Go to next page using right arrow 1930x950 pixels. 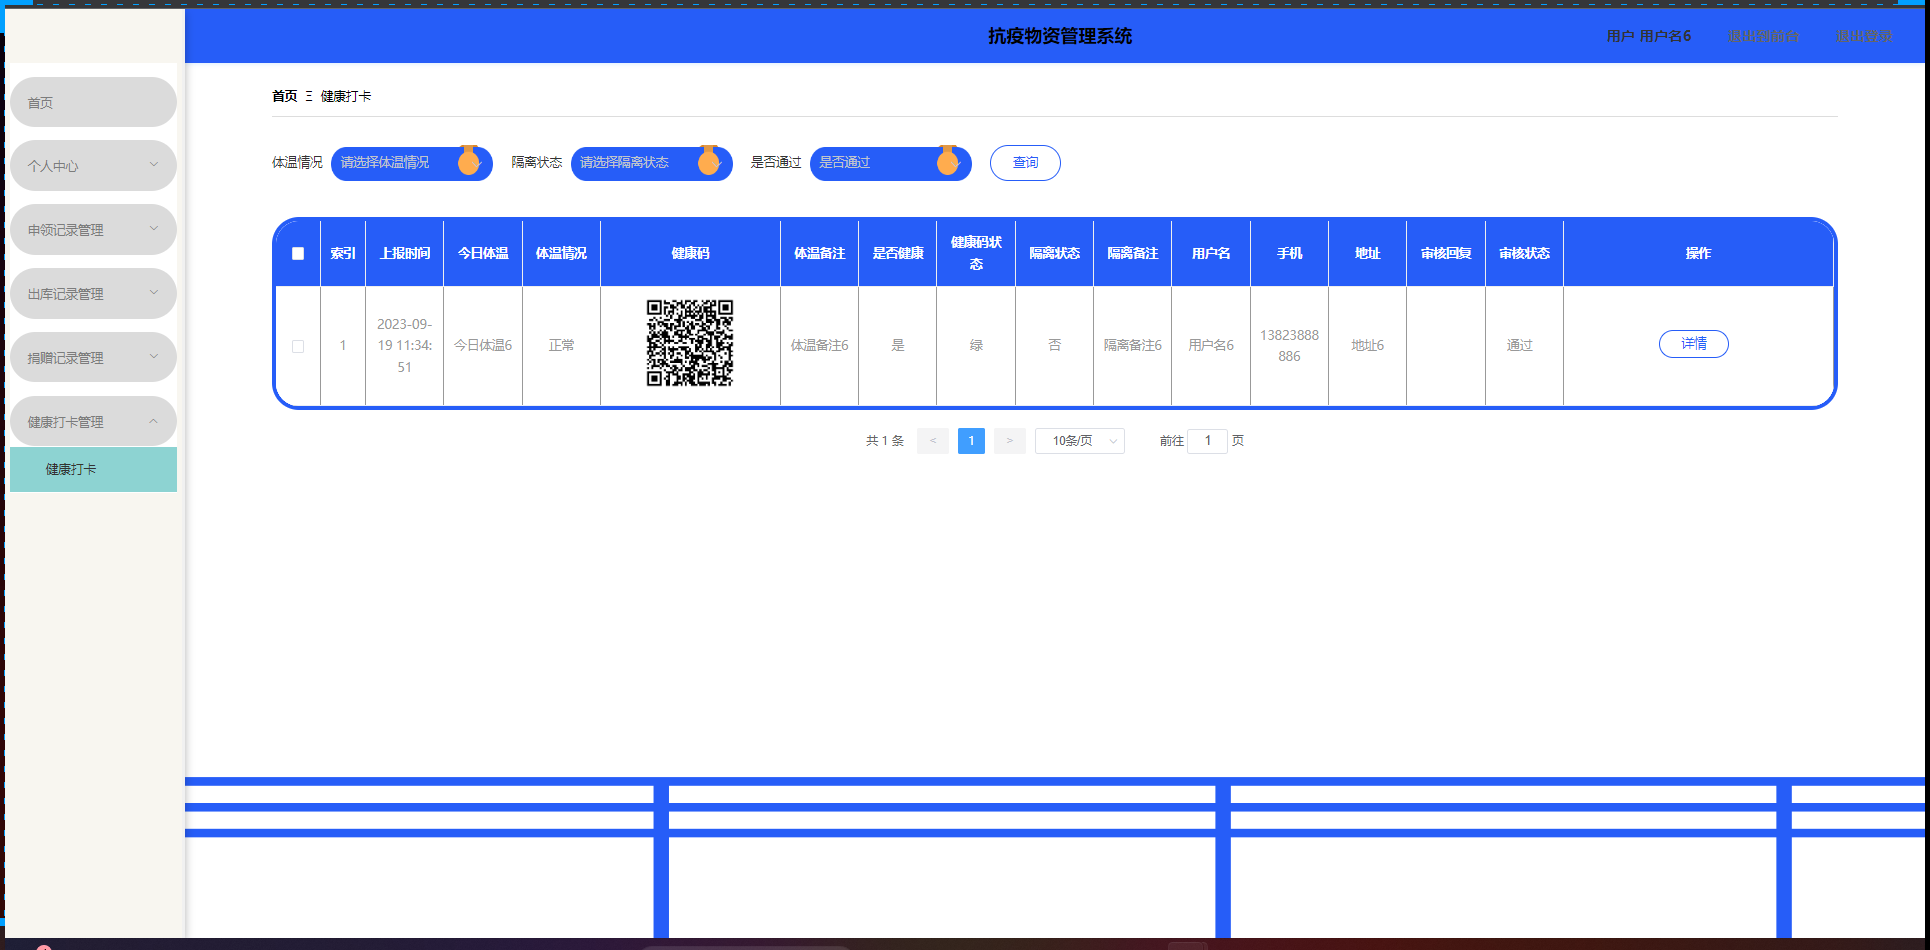[x=1009, y=441]
